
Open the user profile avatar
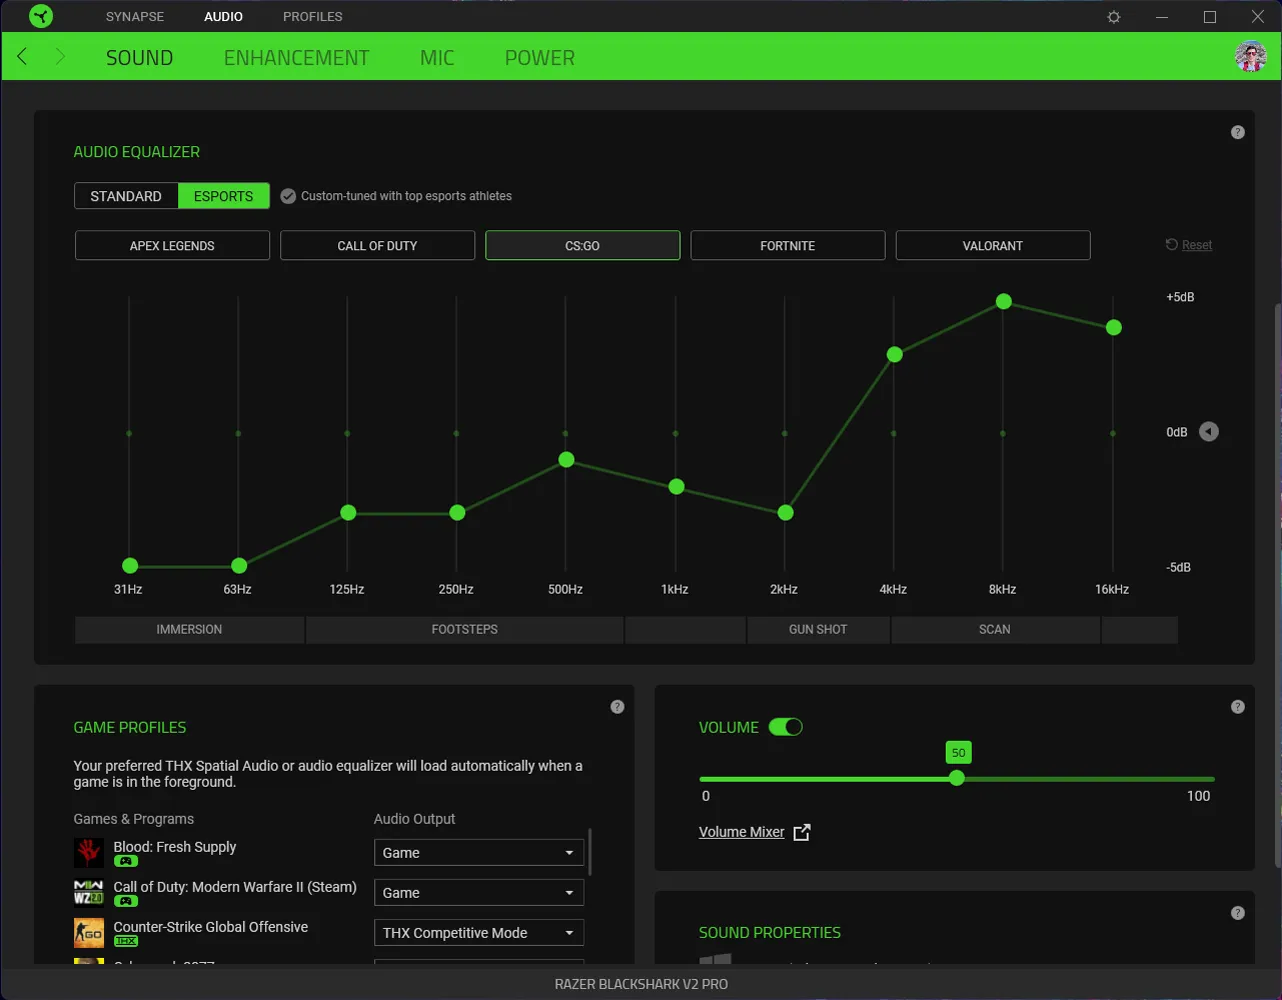pyautogui.click(x=1251, y=57)
